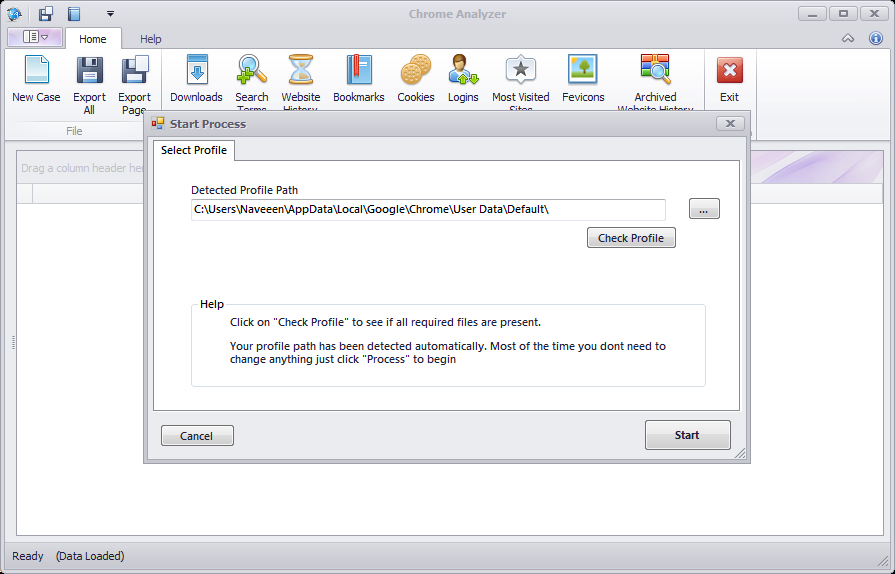Open the Website History hourglass icon
The width and height of the screenshot is (895, 574).
coord(300,70)
